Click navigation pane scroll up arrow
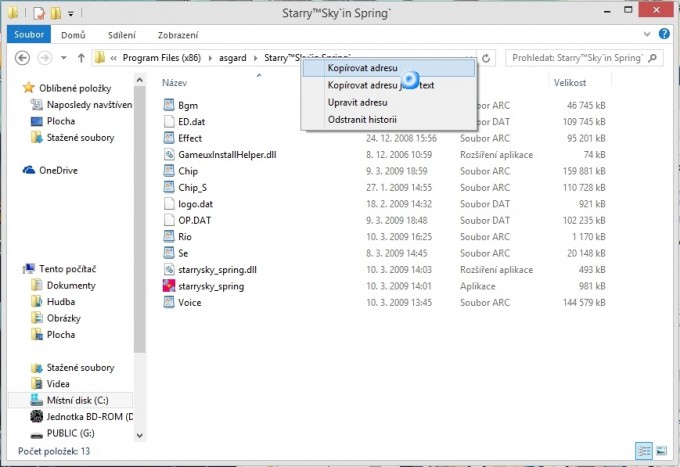 [140, 80]
